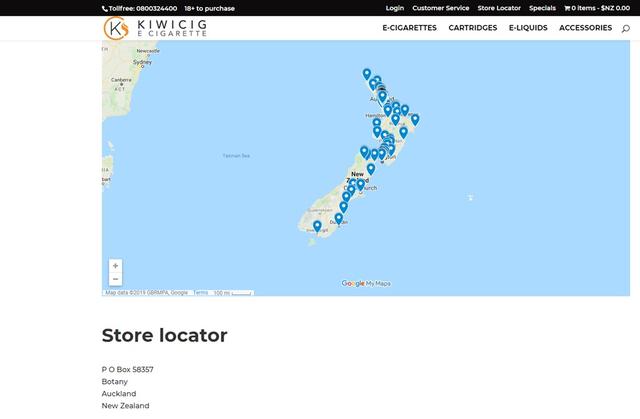Click the Auckland address line below Botany

click(119, 394)
